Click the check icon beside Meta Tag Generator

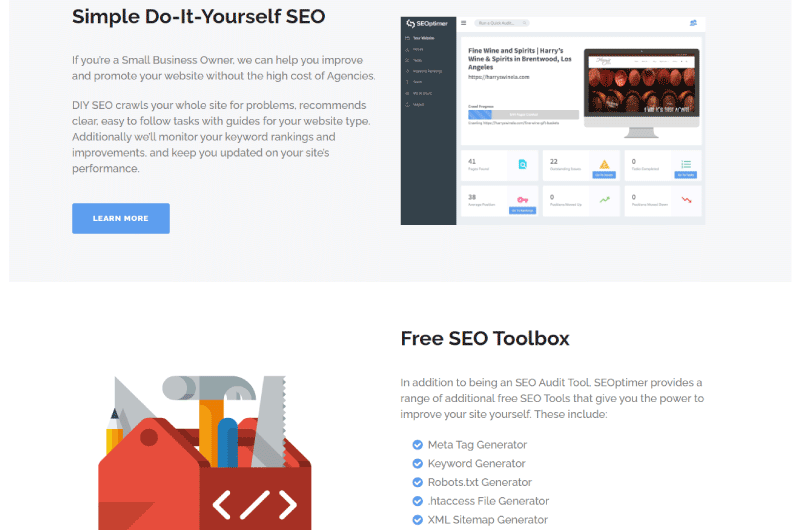pos(417,445)
